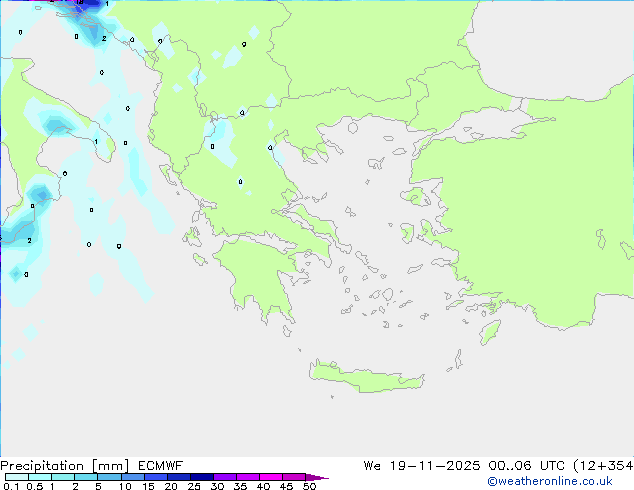Click the '50' legend value

[309, 486]
